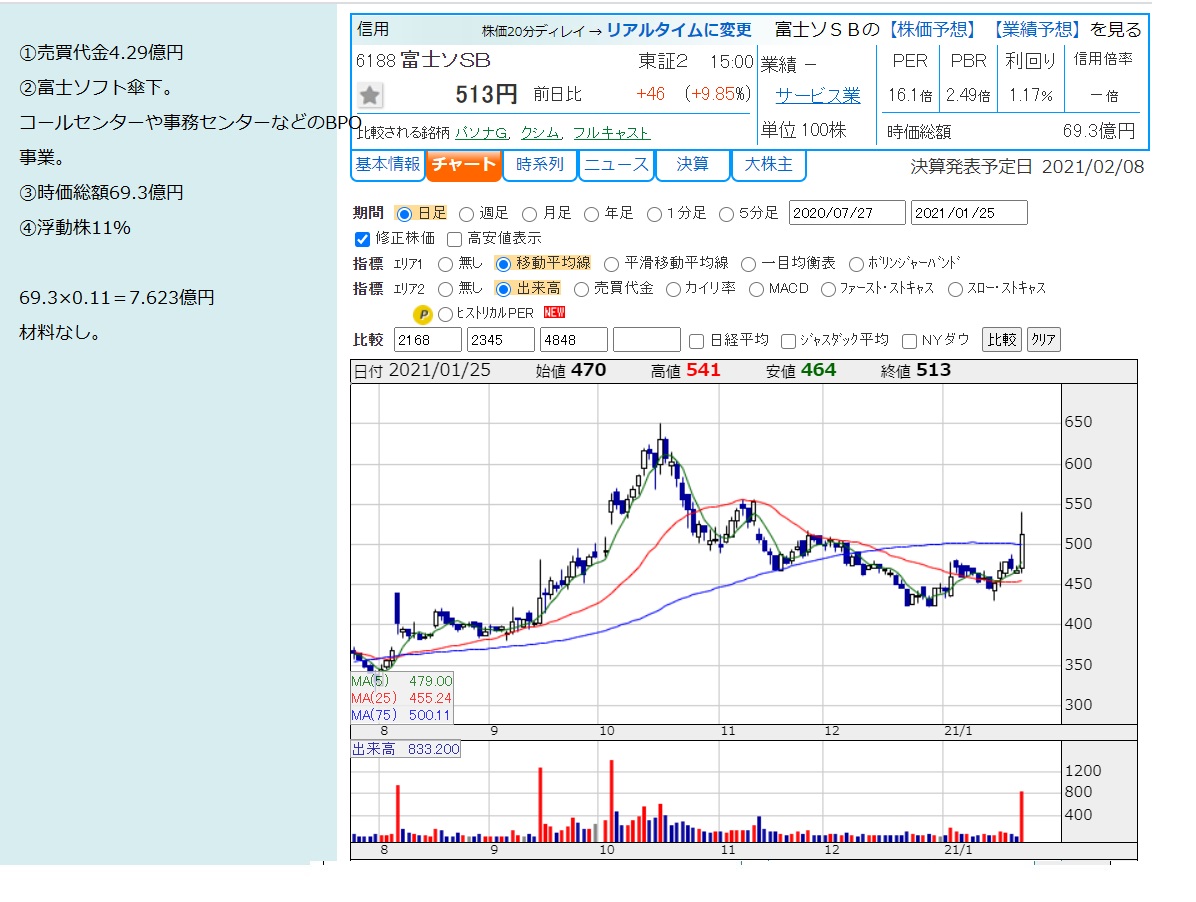Select スロー・ストキャス indicator radio
1196x902 pixels.
[955, 290]
